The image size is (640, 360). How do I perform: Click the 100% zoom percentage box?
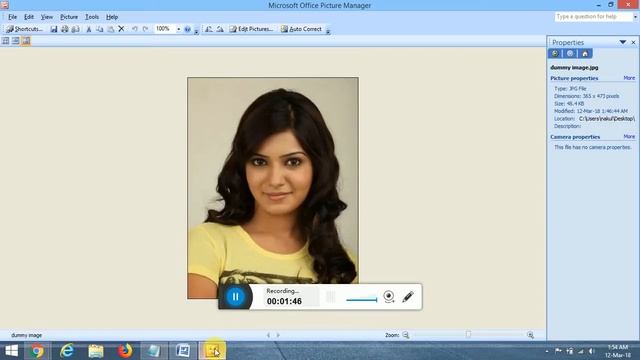point(164,29)
